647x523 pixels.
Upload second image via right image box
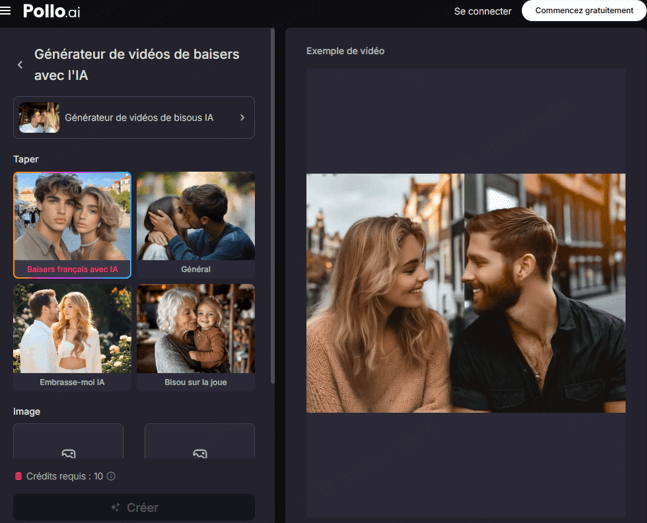tap(200, 441)
